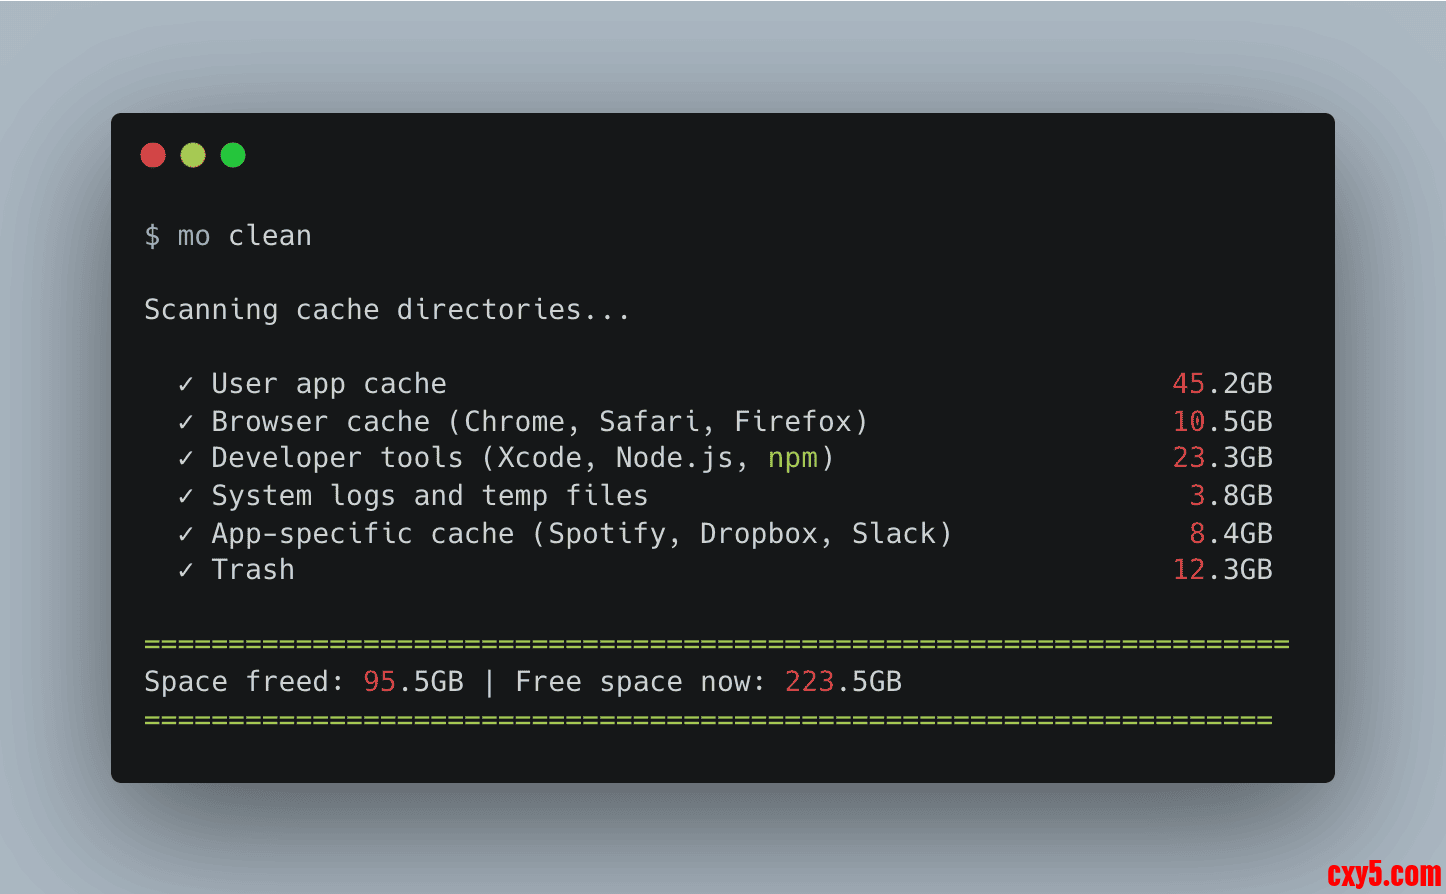Click the cxy5.com watermark link
This screenshot has height=894, width=1446.
pyautogui.click(x=1384, y=875)
